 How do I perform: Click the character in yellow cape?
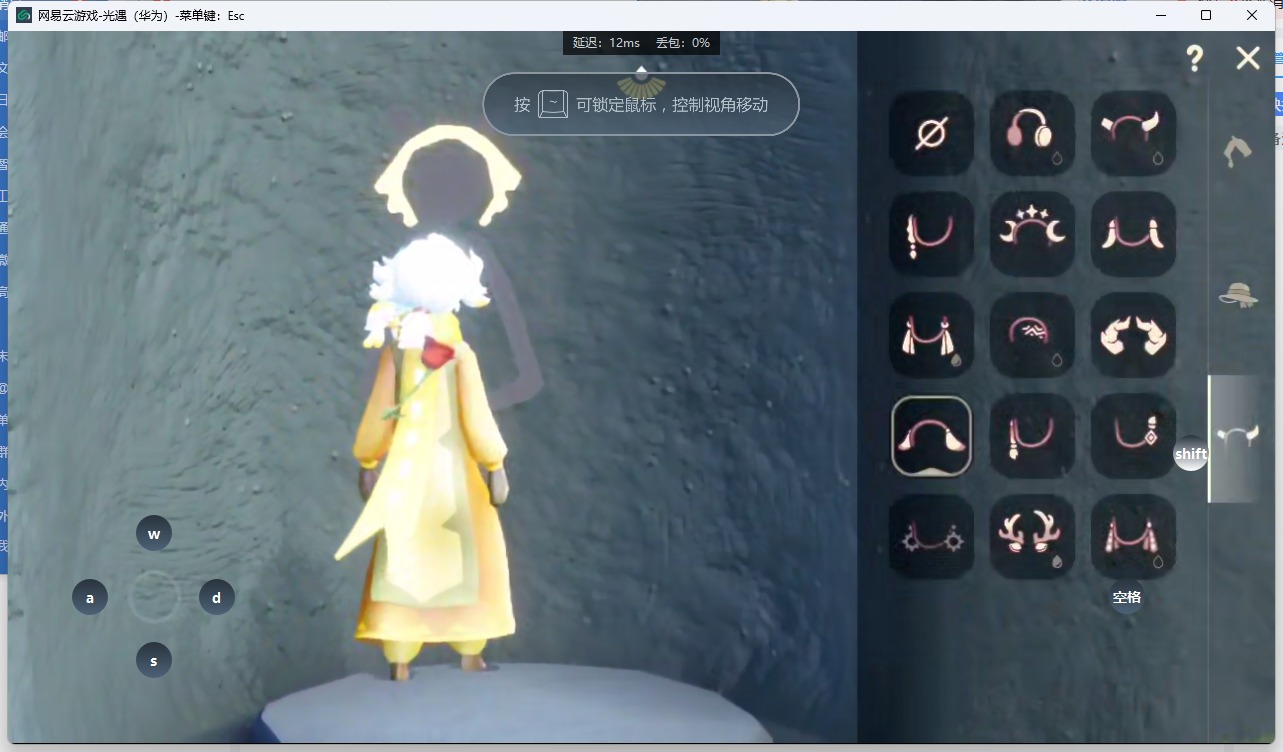(x=430, y=455)
